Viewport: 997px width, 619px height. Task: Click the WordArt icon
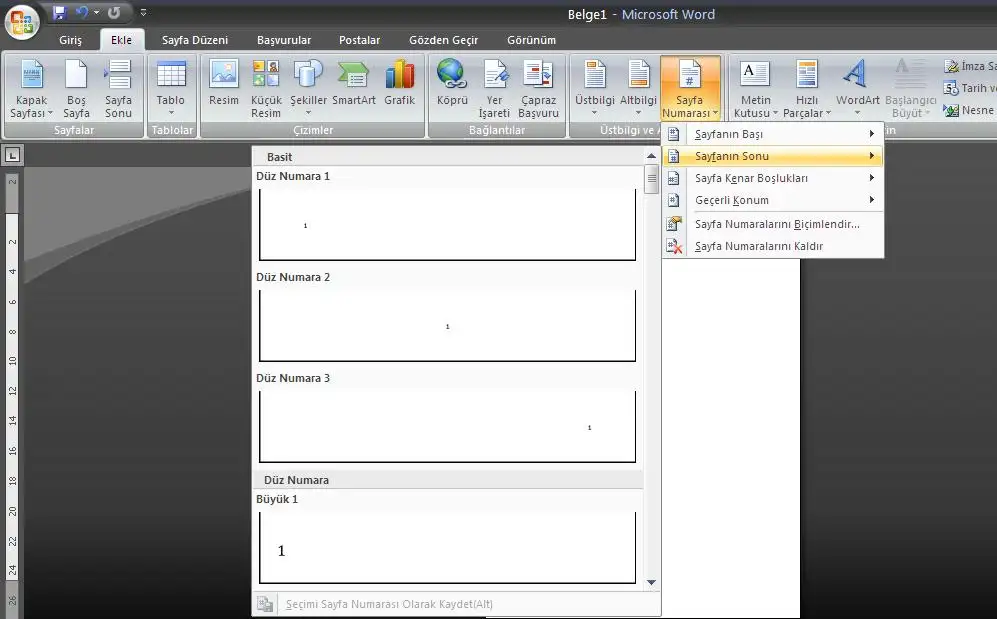click(857, 85)
